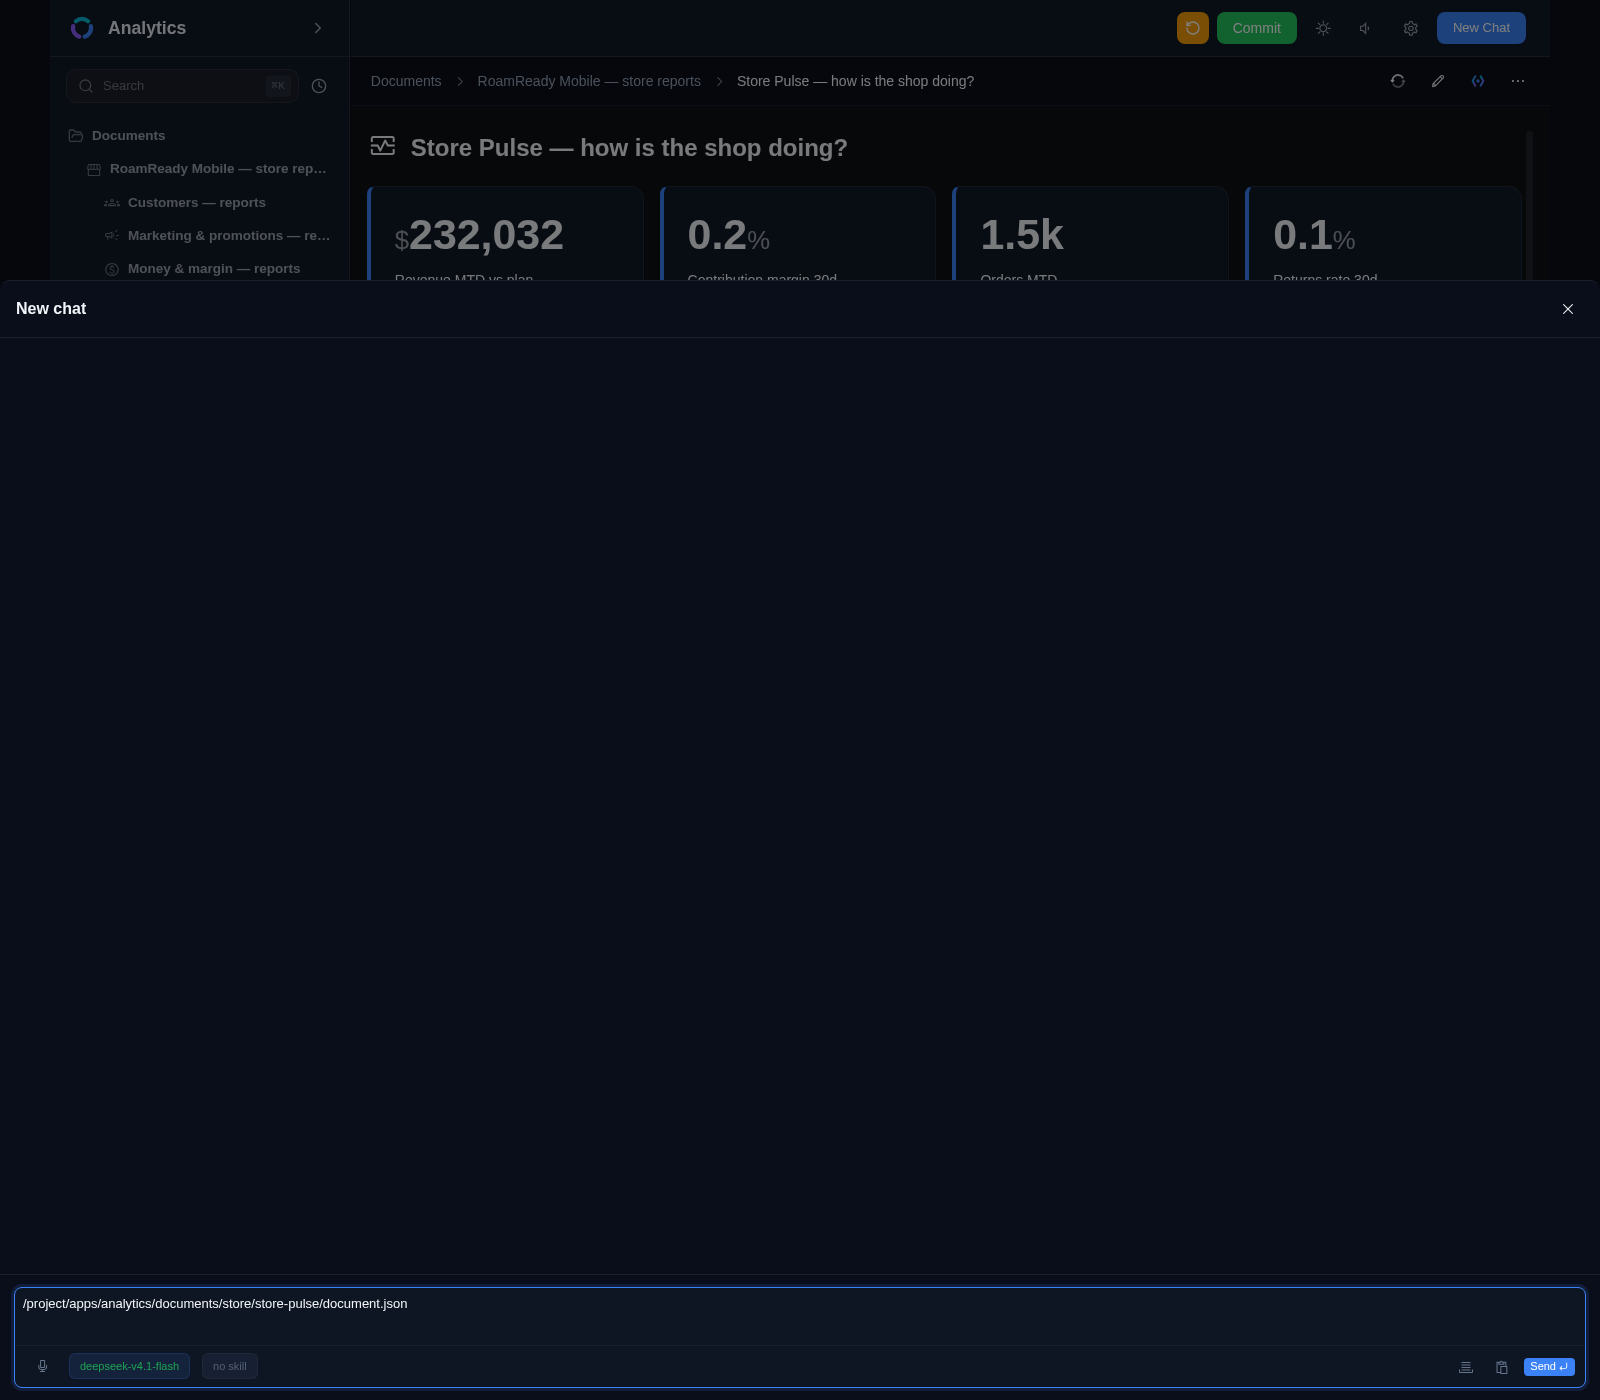The image size is (1600, 1400).
Task: Click the 0.2% contribution margin card
Action: click(798, 234)
